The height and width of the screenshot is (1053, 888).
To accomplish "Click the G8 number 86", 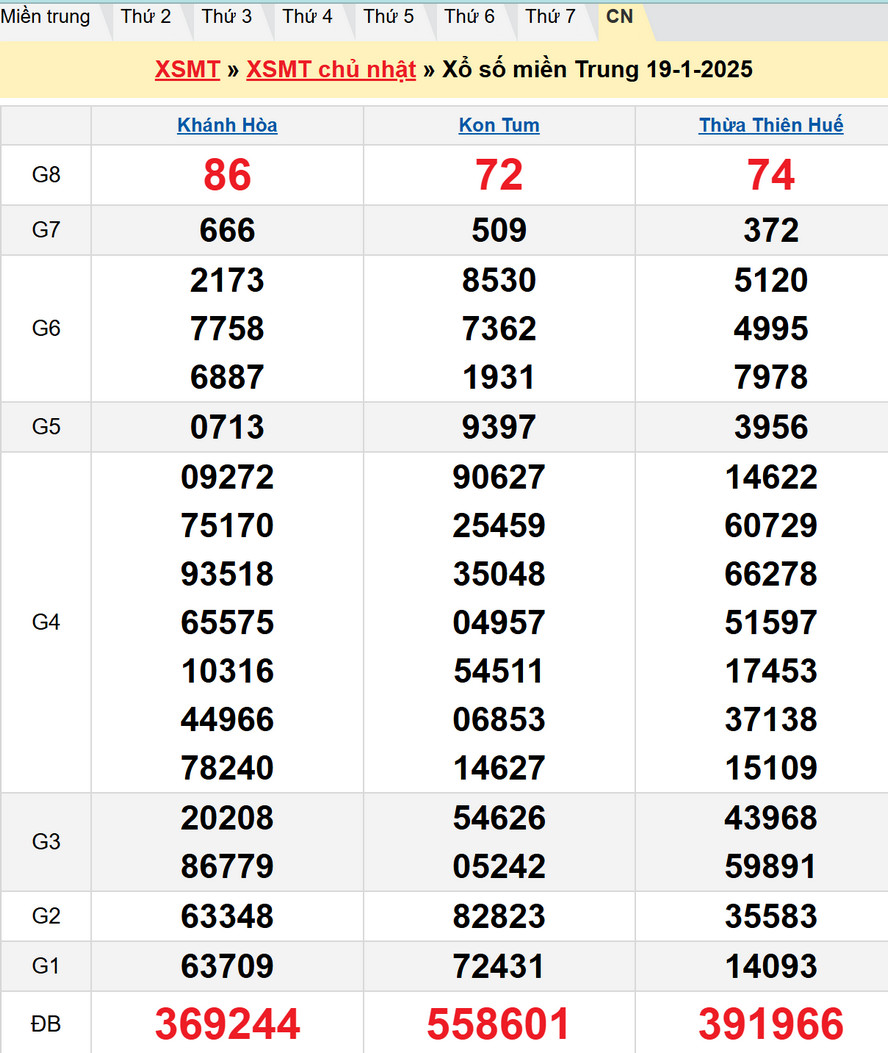I will click(x=227, y=176).
